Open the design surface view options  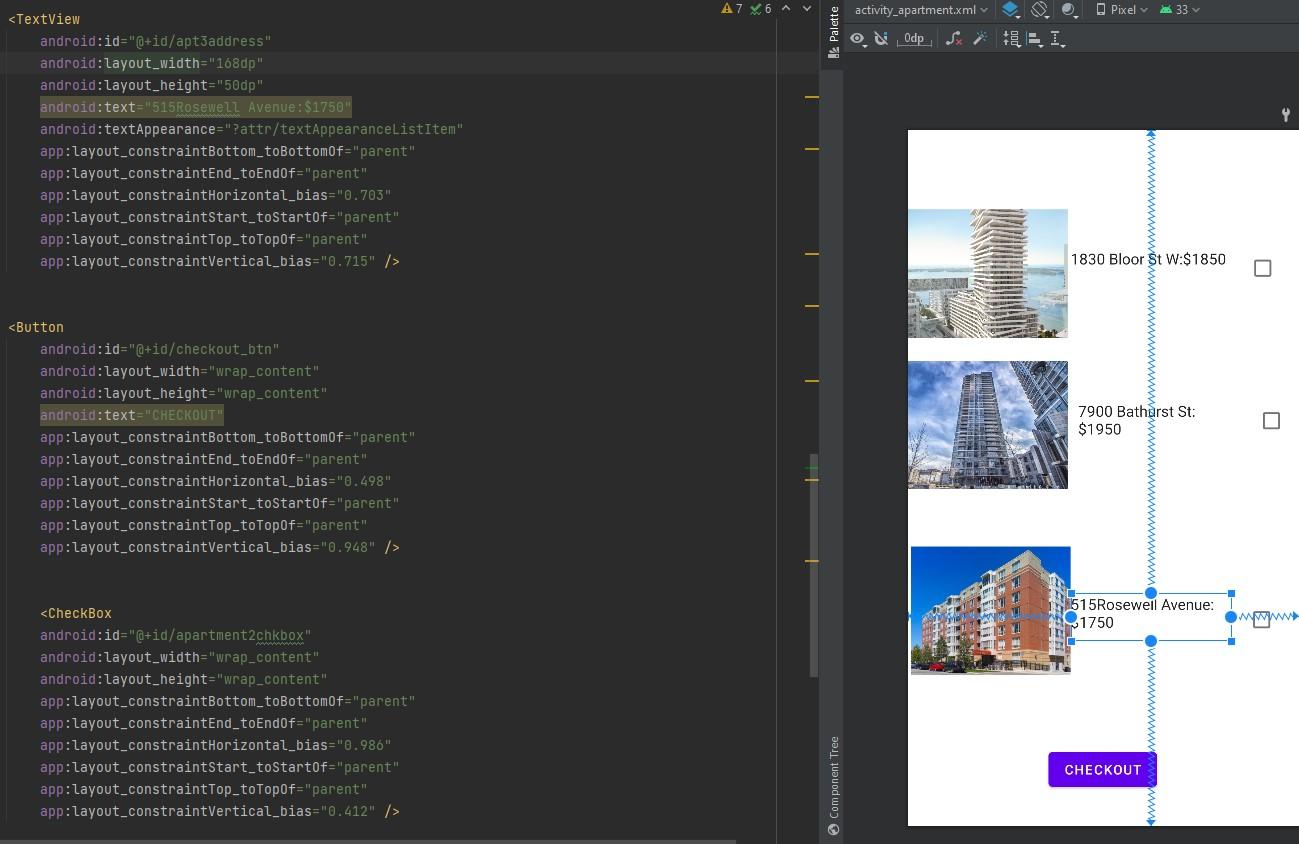click(1010, 10)
